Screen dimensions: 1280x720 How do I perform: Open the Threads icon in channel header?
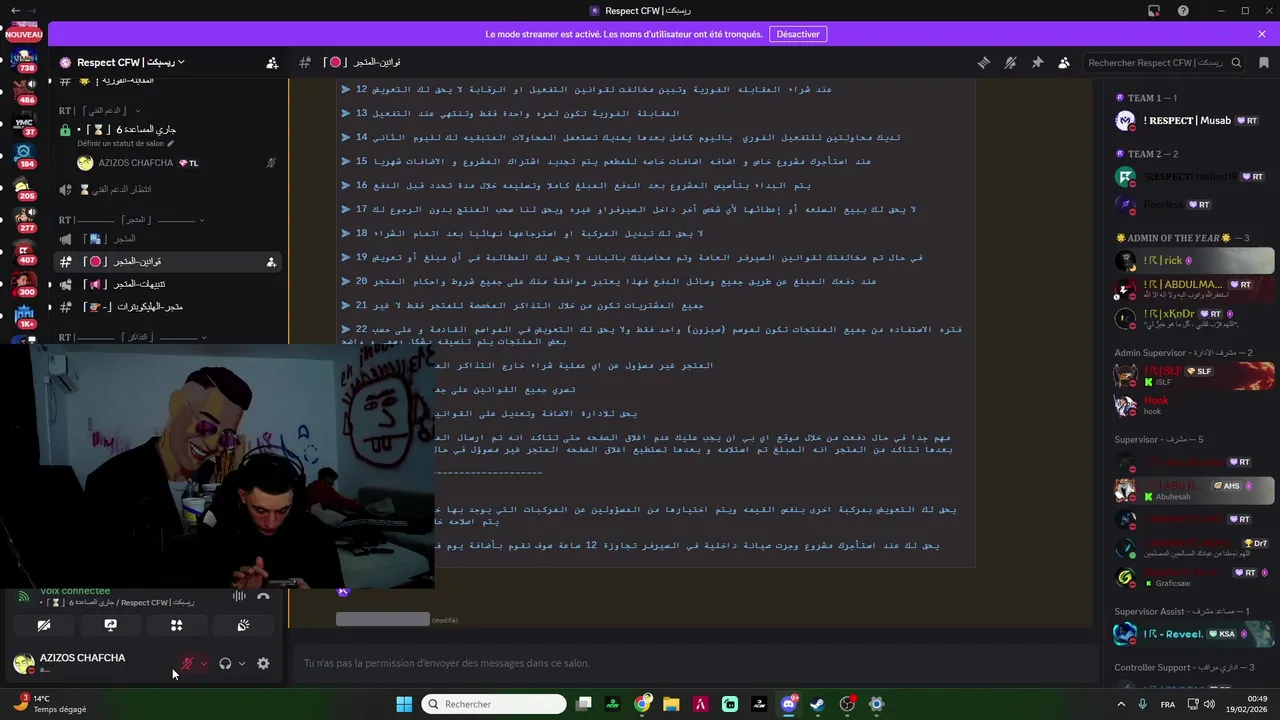984,63
